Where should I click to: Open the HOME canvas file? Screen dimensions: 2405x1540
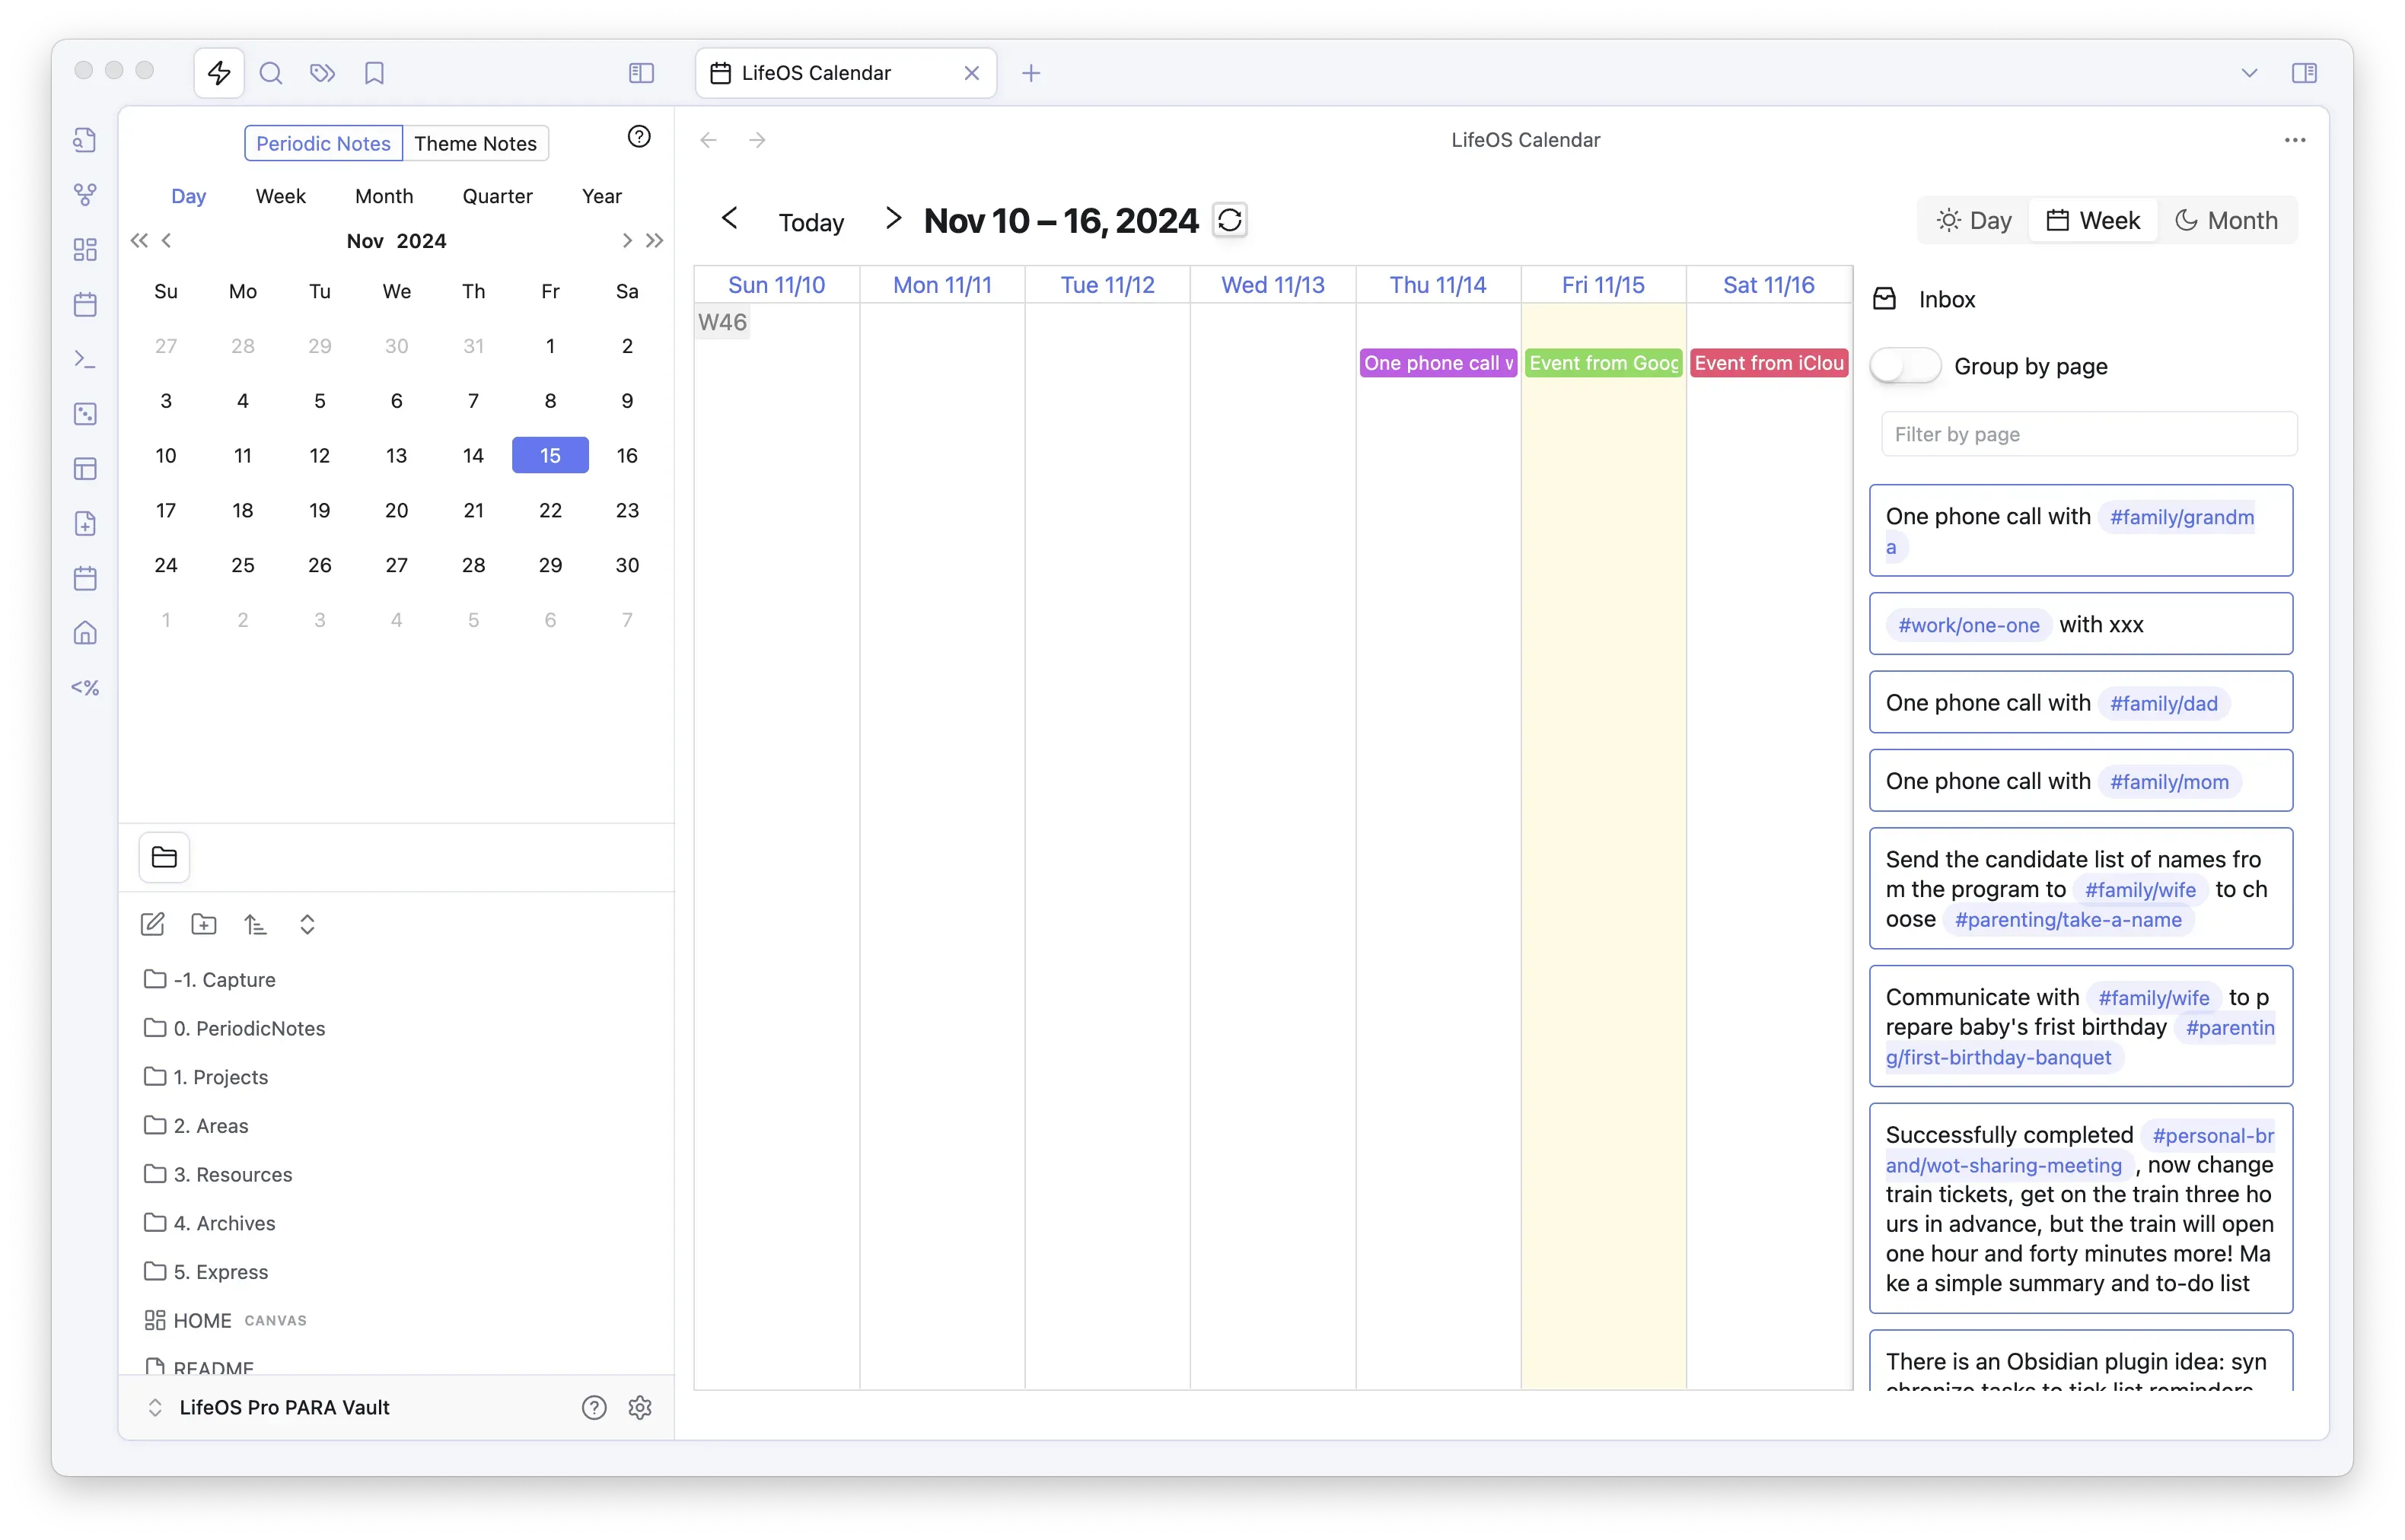tap(225, 1320)
